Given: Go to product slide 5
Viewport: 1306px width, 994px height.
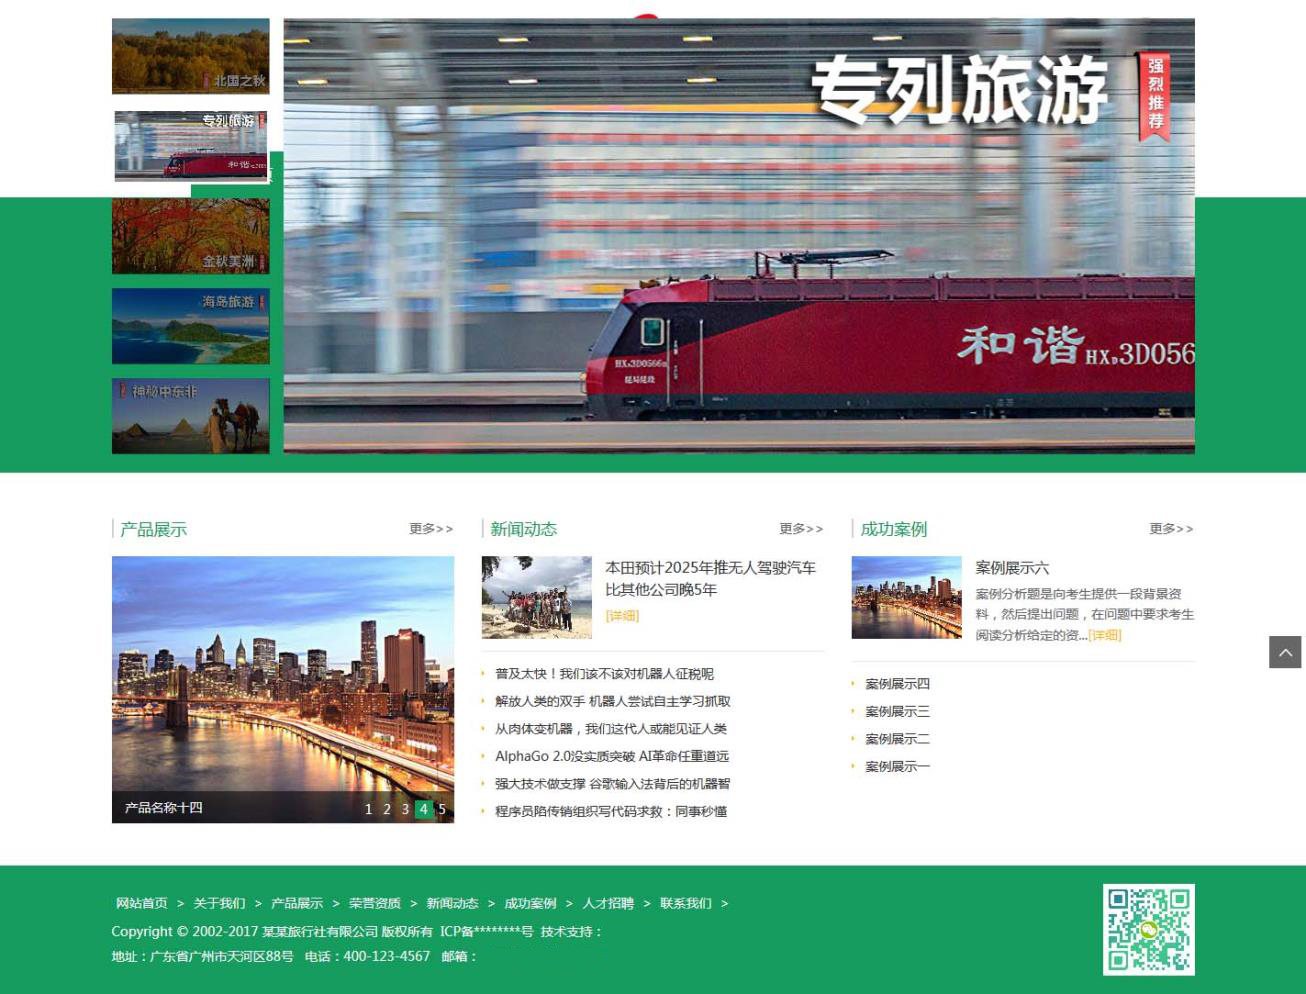Looking at the screenshot, I should point(442,809).
